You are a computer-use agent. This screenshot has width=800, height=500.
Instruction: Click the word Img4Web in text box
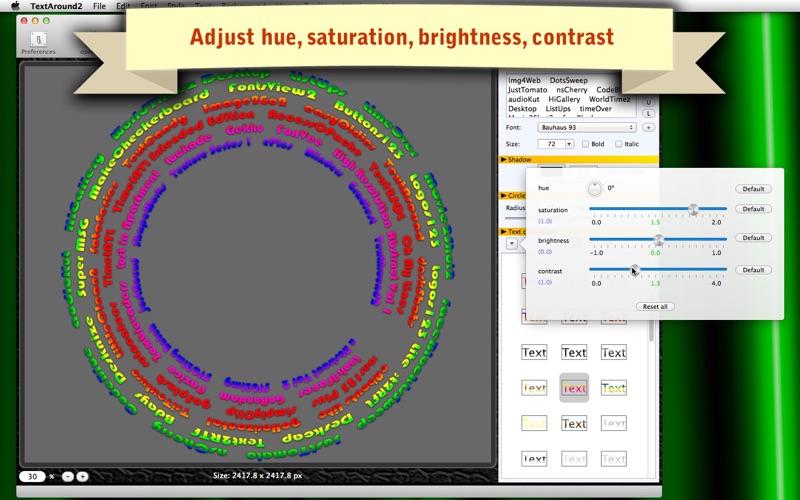coord(524,81)
